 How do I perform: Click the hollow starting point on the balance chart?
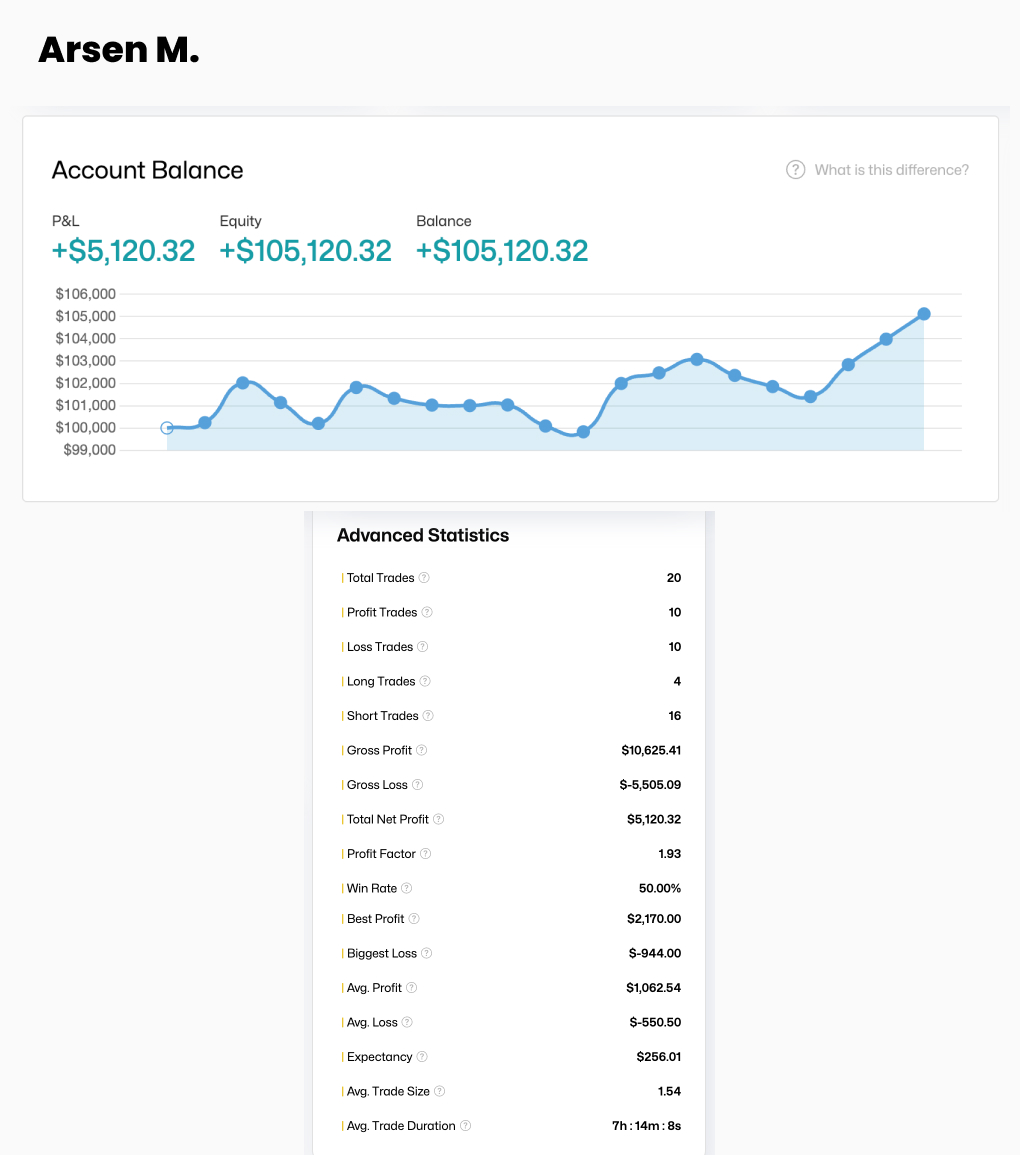167,428
